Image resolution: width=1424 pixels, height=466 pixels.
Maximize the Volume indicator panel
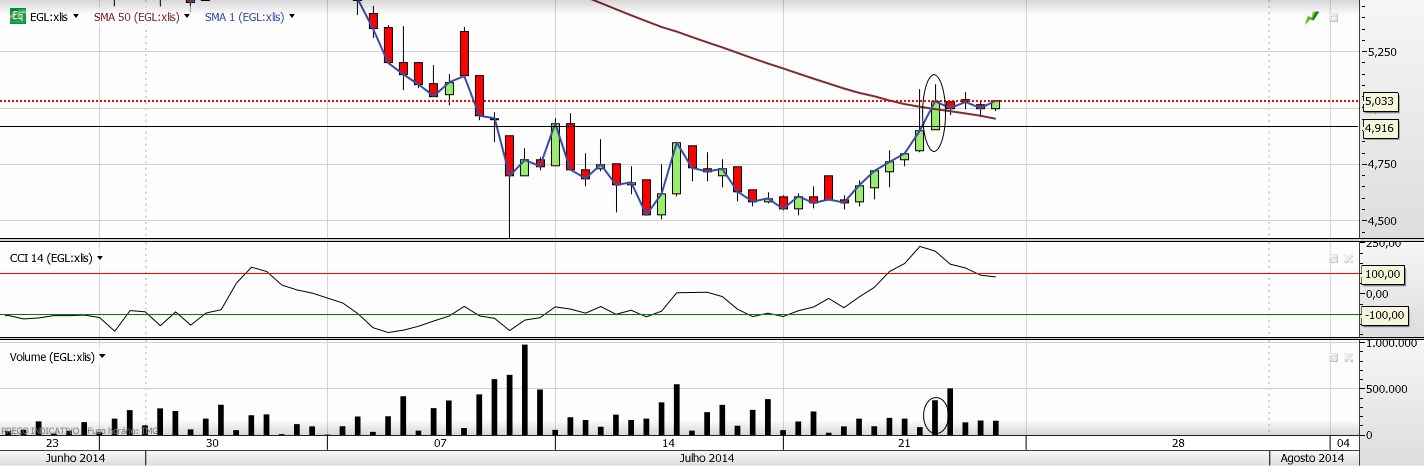1333,356
